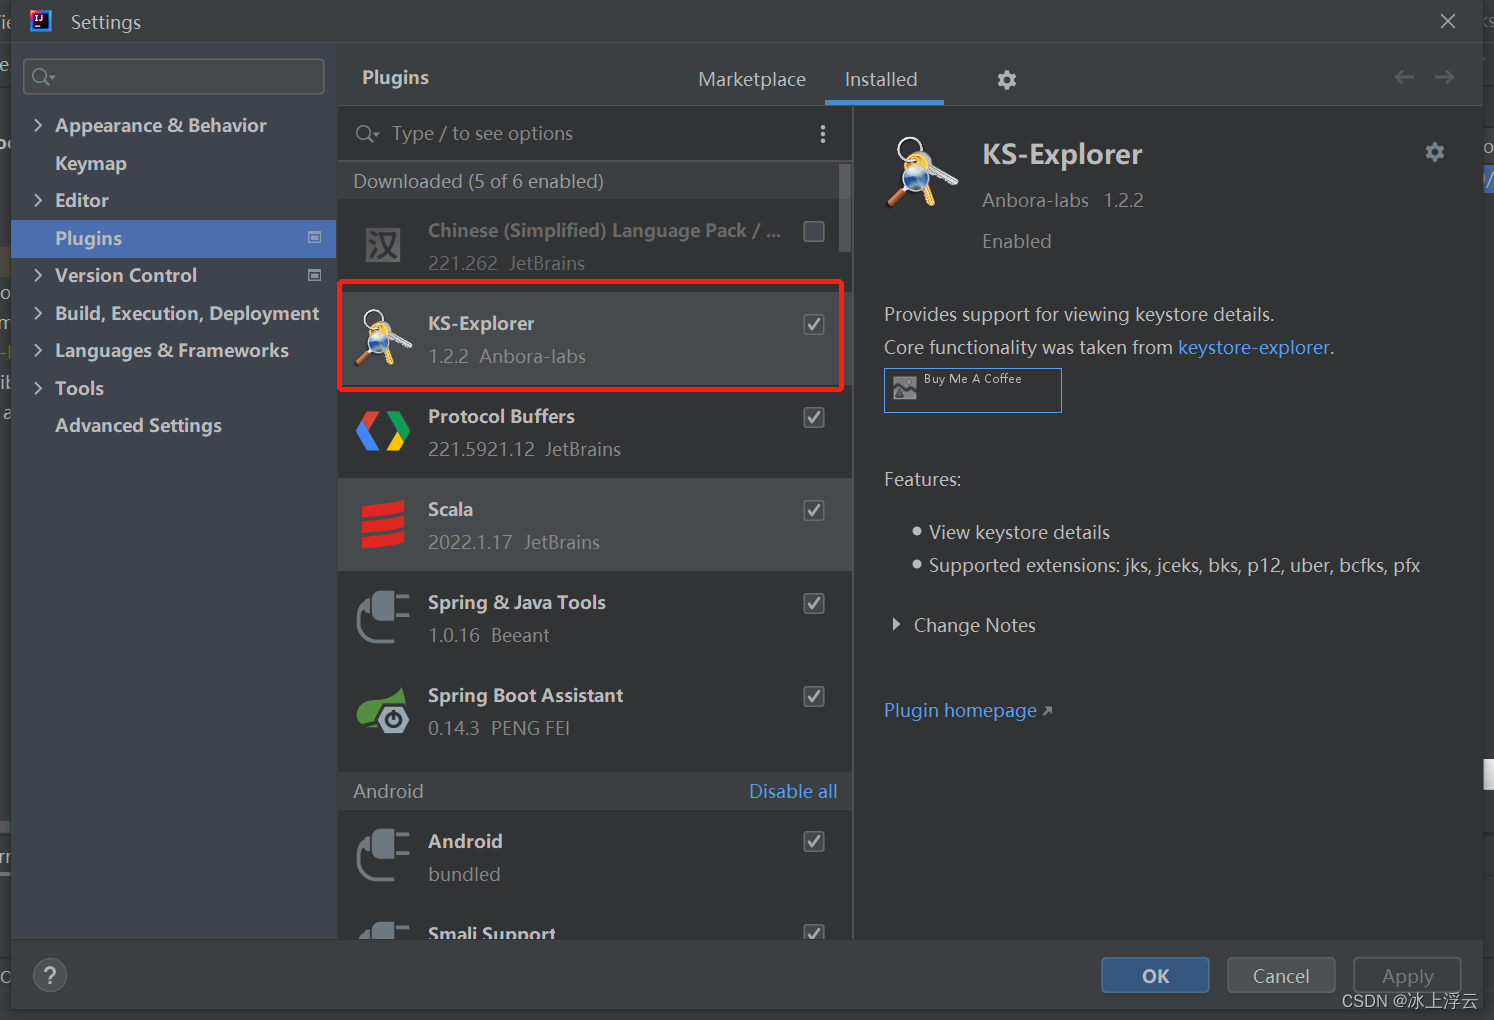This screenshot has height=1020, width=1494.
Task: Expand Appearance & Behavior settings
Action: pyautogui.click(x=38, y=125)
